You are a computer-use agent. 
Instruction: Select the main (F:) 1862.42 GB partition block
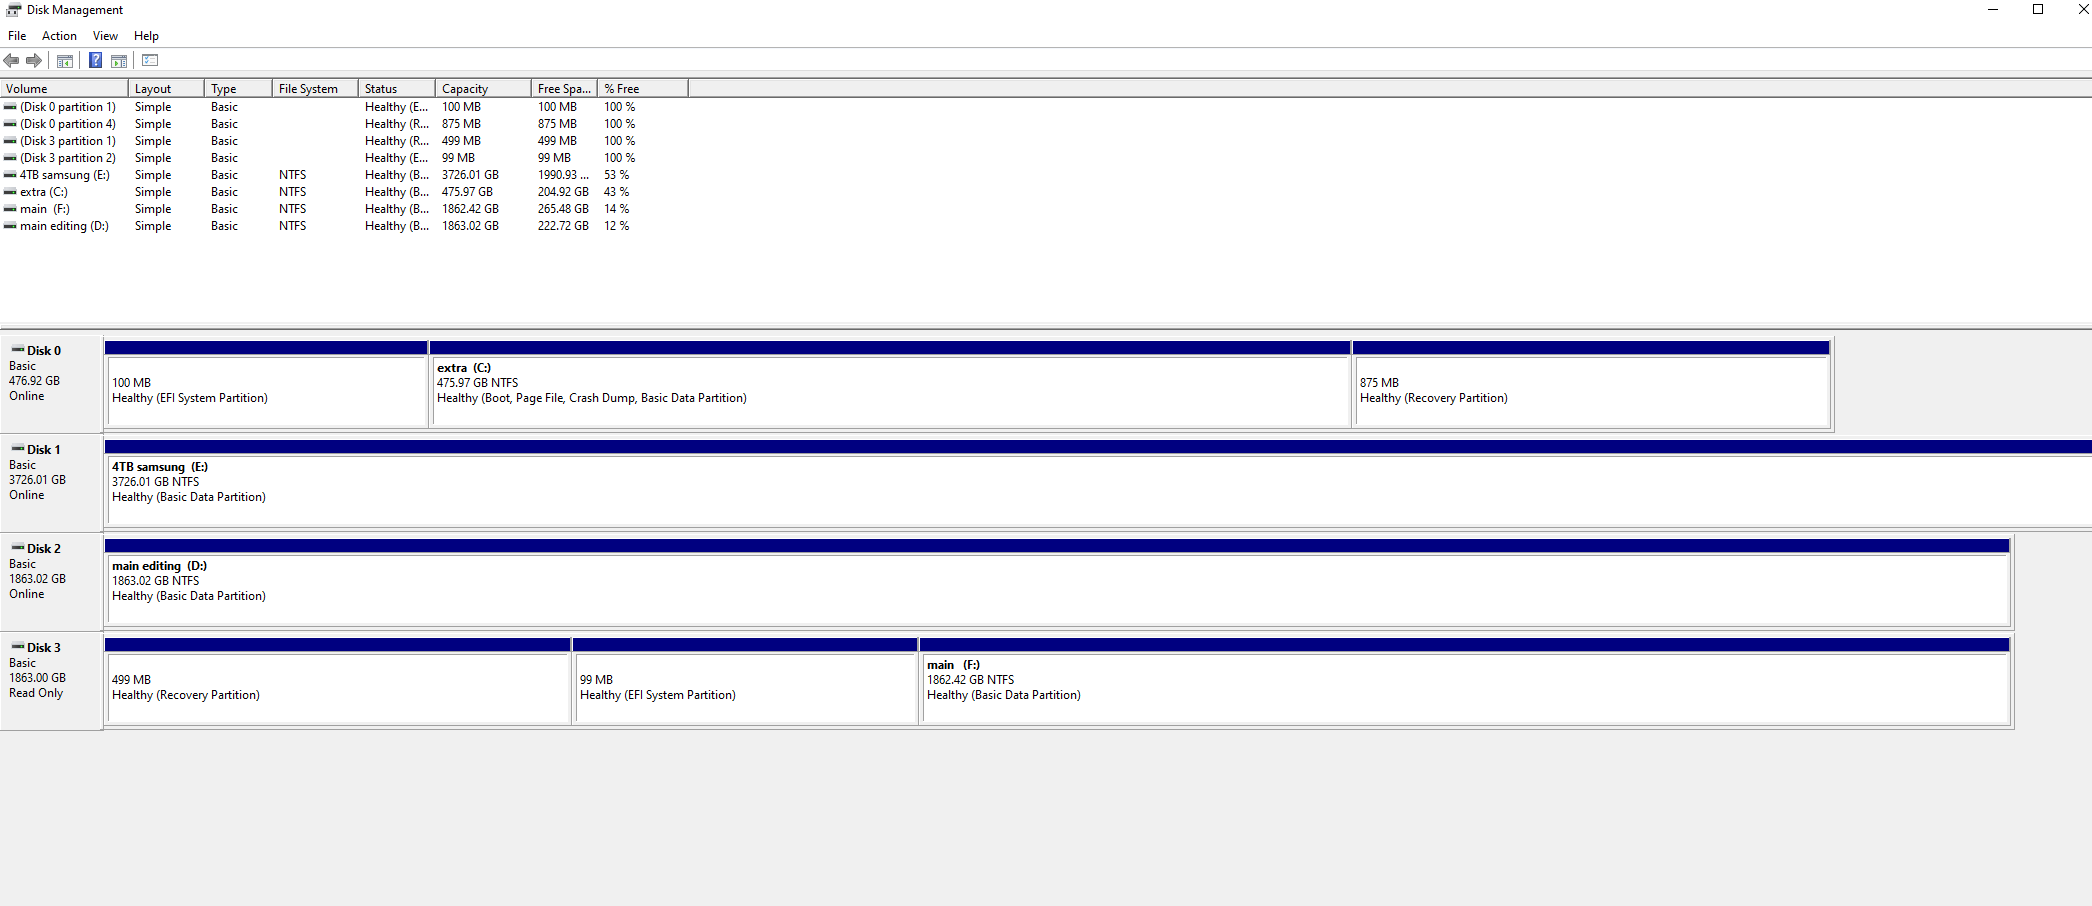pyautogui.click(x=1465, y=681)
